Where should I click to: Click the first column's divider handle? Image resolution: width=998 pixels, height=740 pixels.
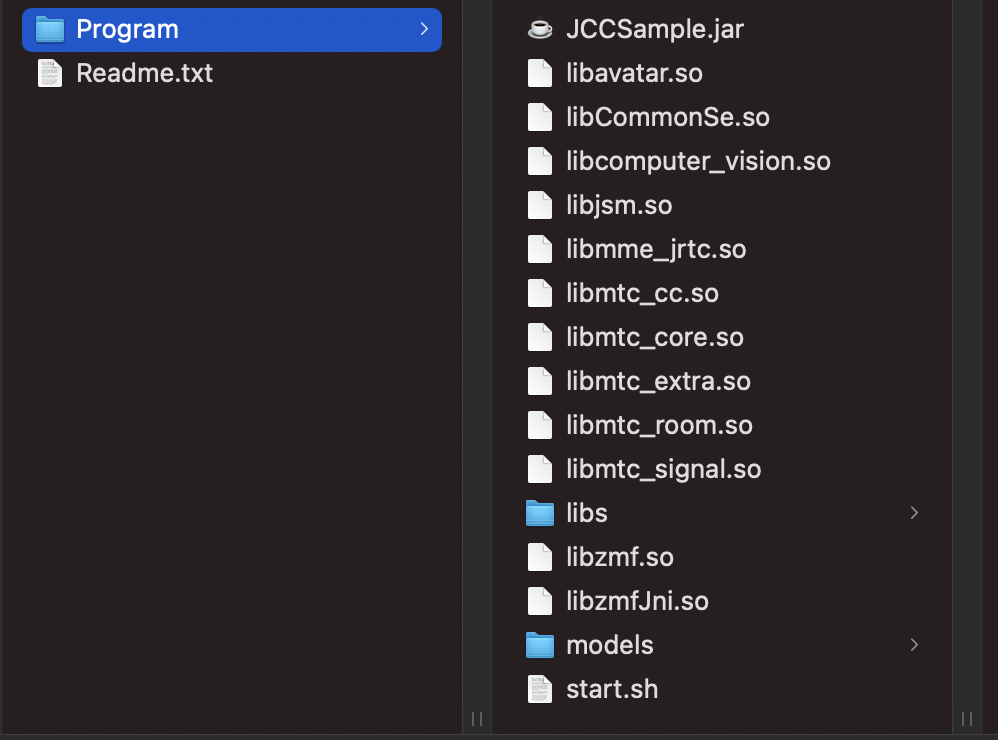pos(477,719)
